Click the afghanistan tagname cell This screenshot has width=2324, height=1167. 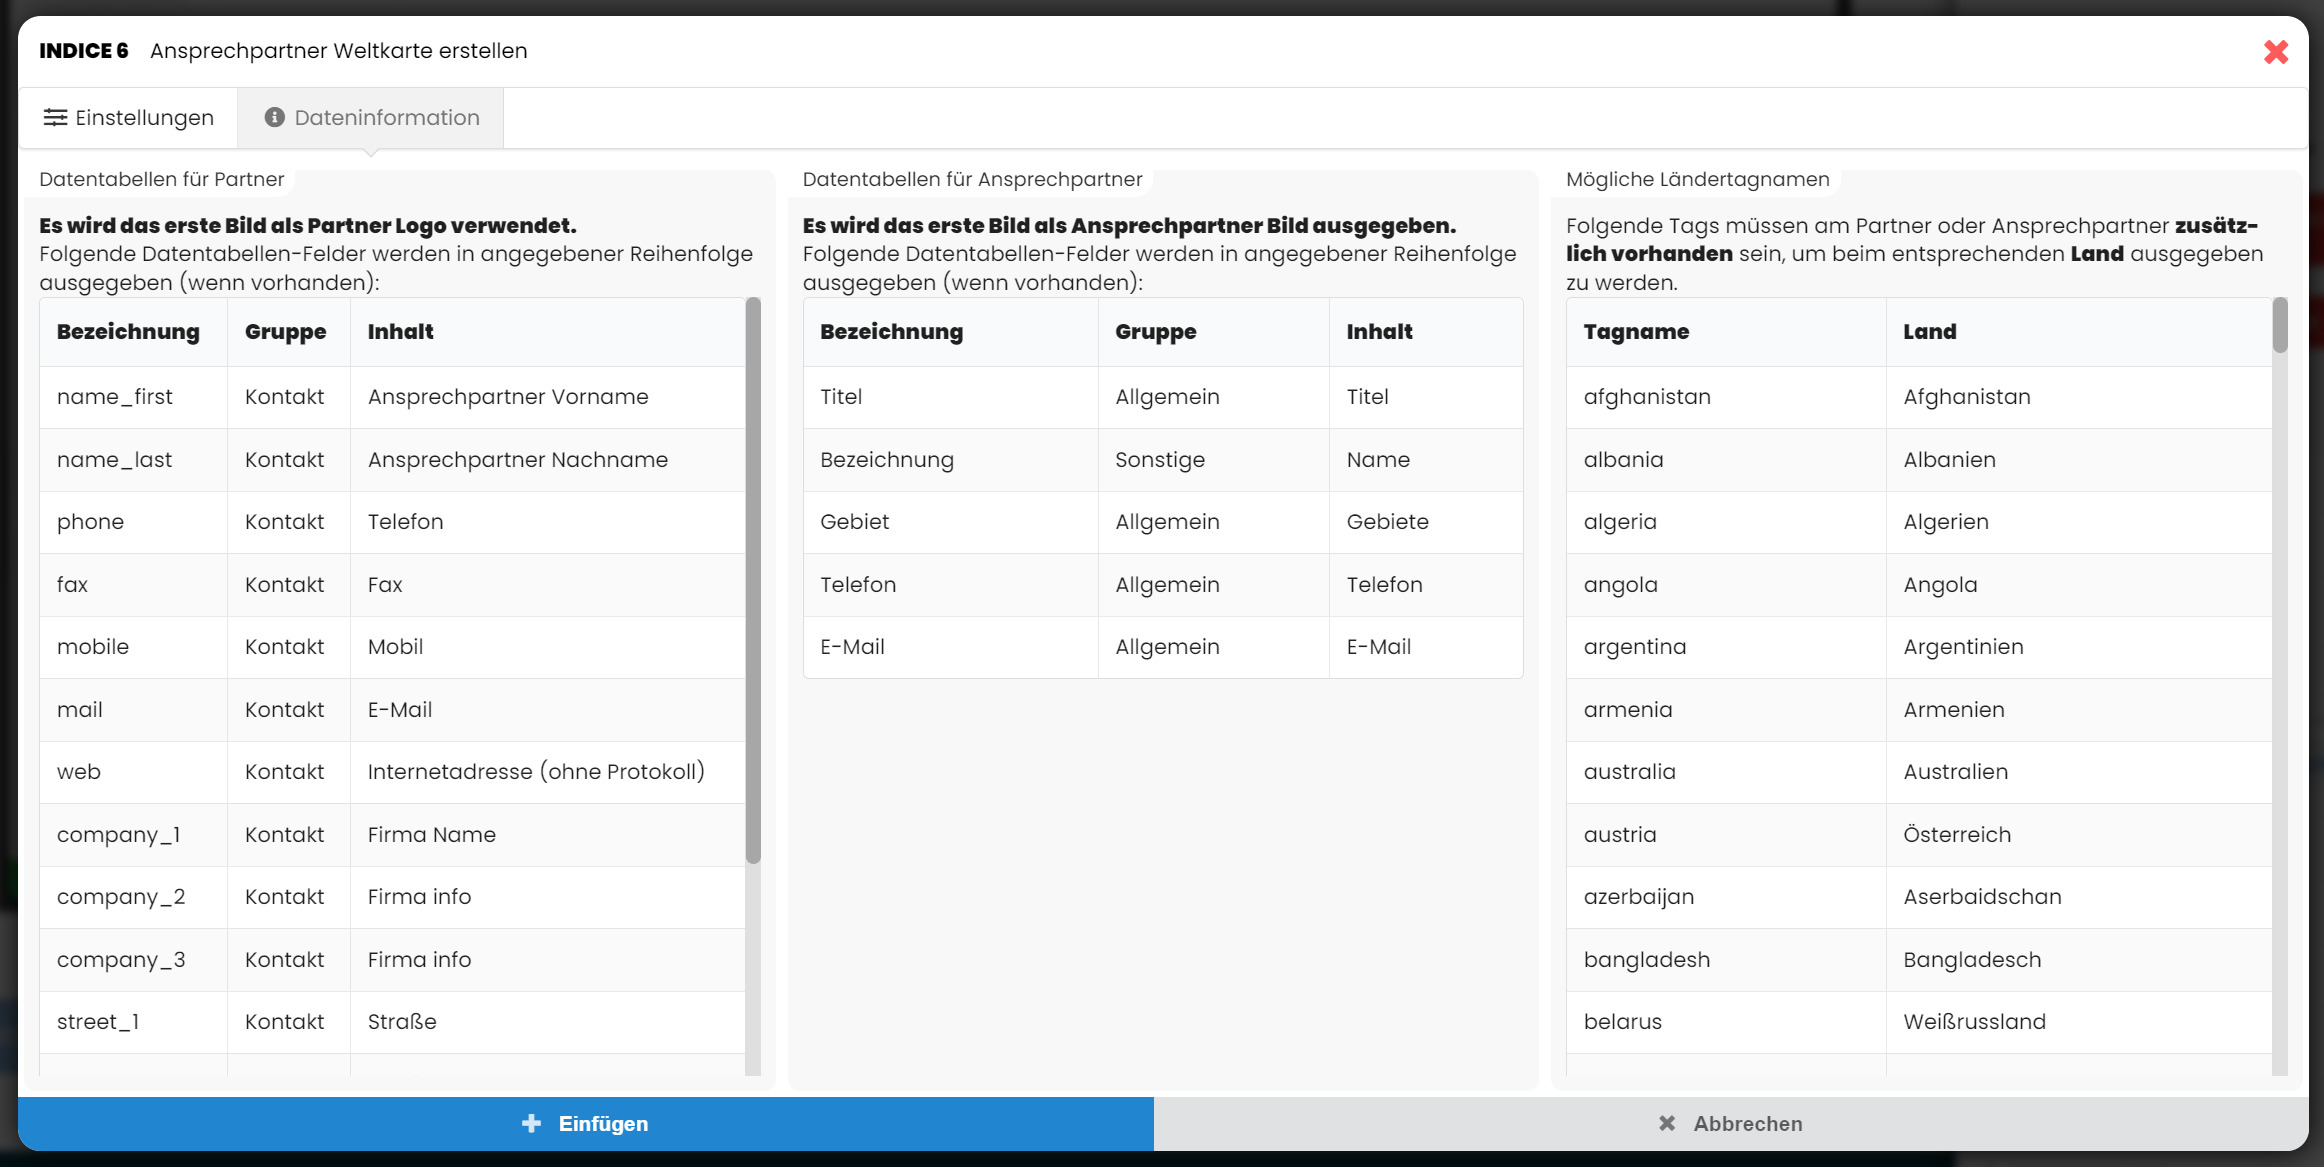click(x=1647, y=397)
